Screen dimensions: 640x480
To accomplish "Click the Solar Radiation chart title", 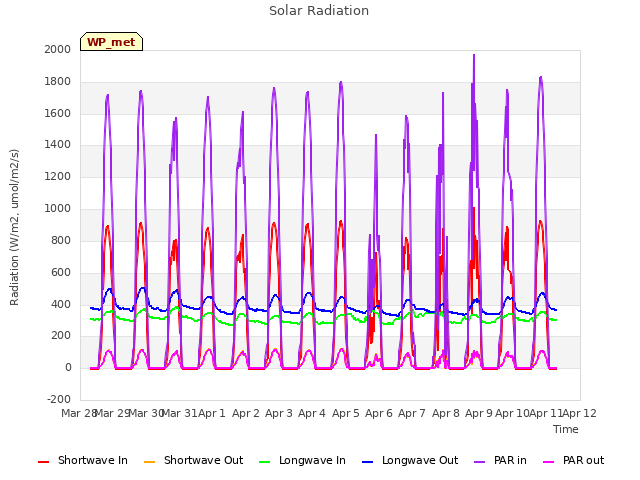I will (319, 11).
